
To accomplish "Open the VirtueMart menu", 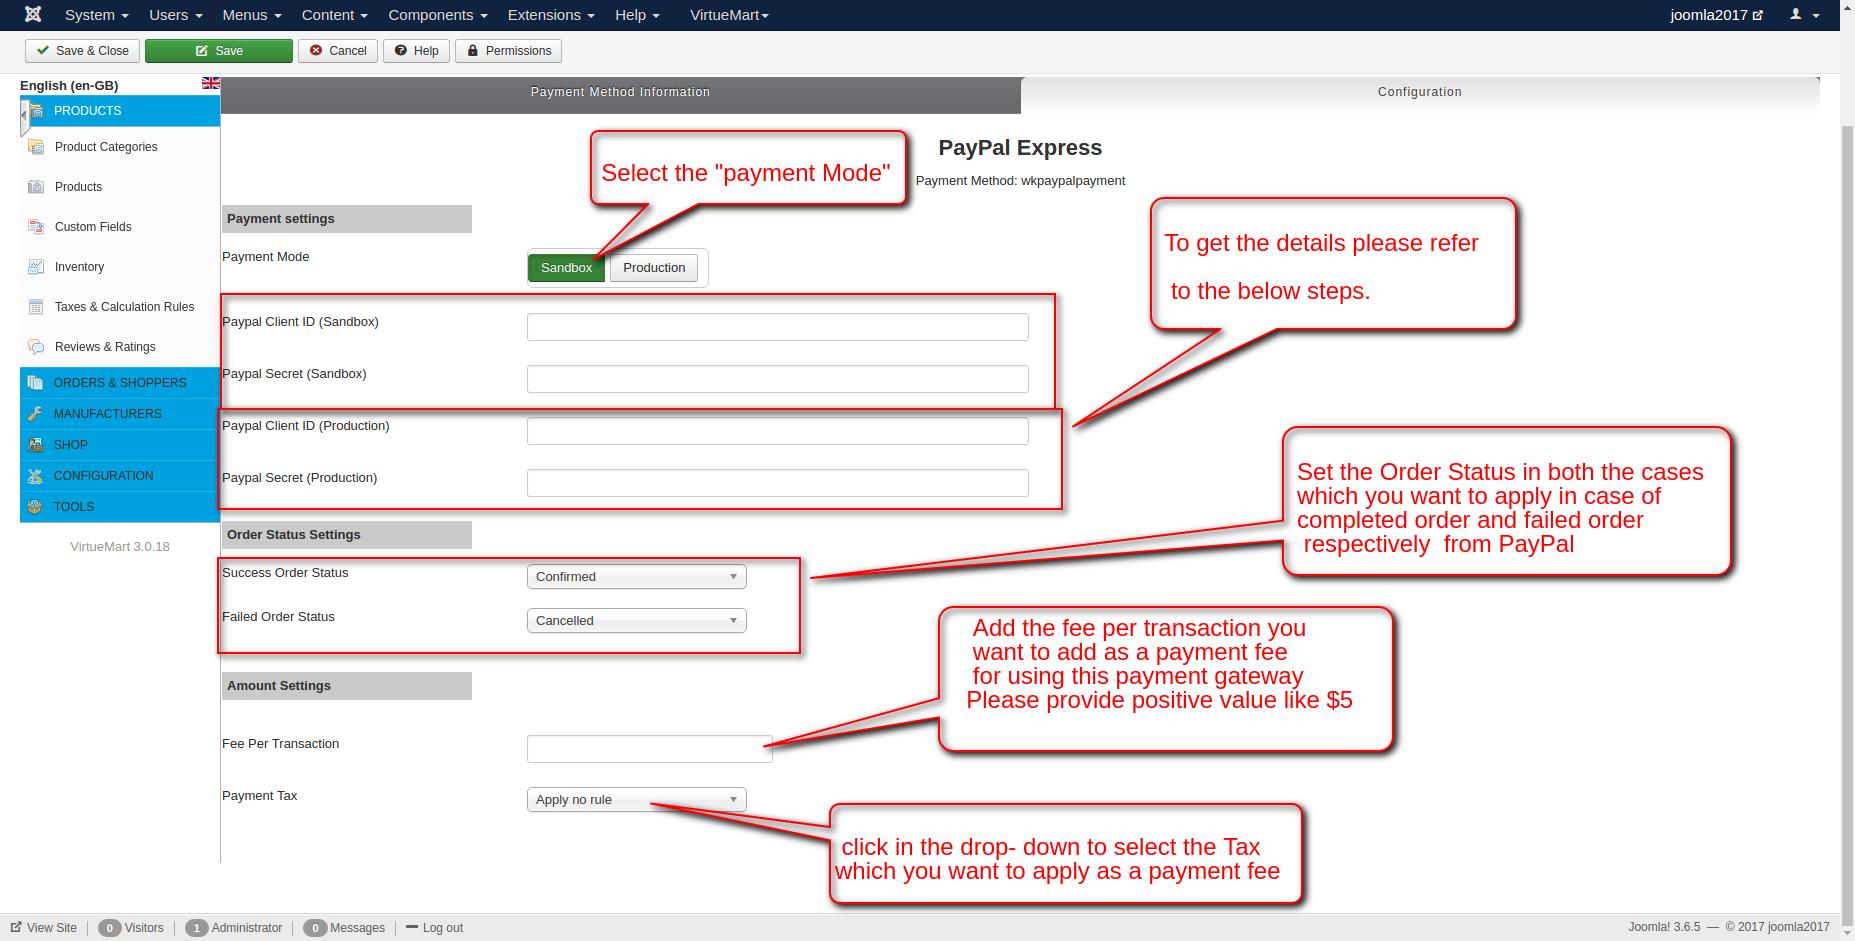I will [x=729, y=15].
